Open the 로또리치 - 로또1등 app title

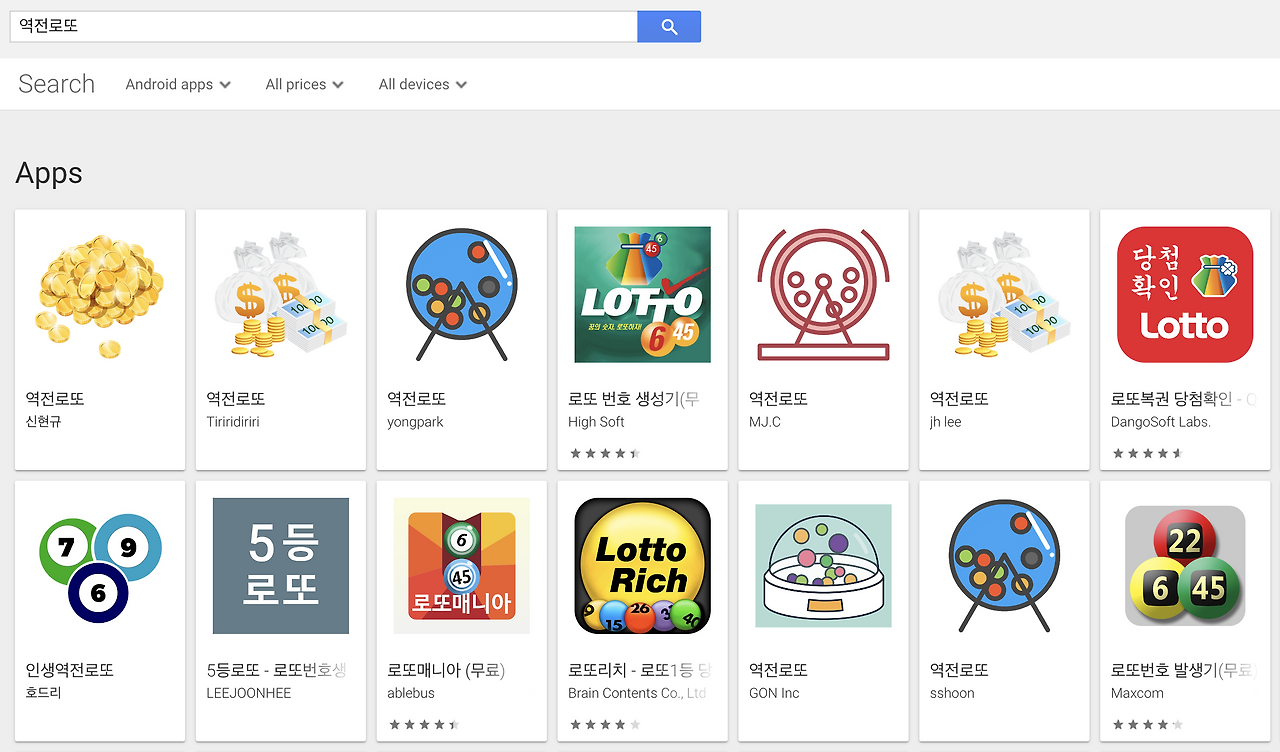click(640, 670)
